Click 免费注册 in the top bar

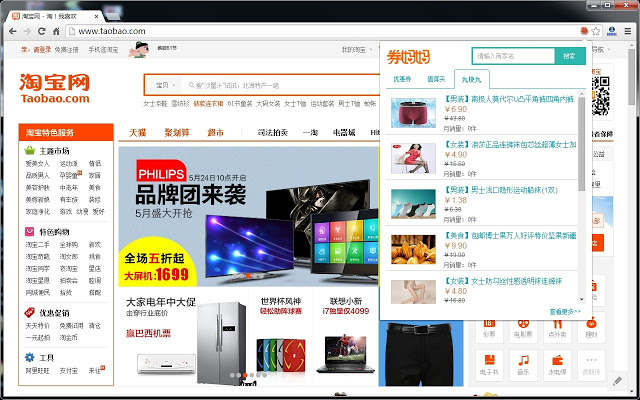pyautogui.click(x=66, y=50)
